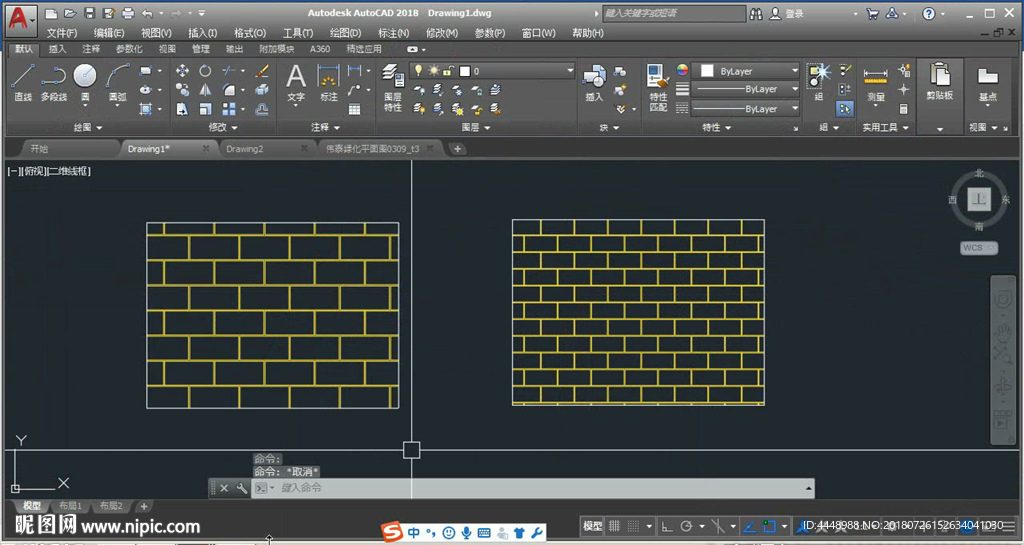Click the Move tool icon

click(x=182, y=70)
